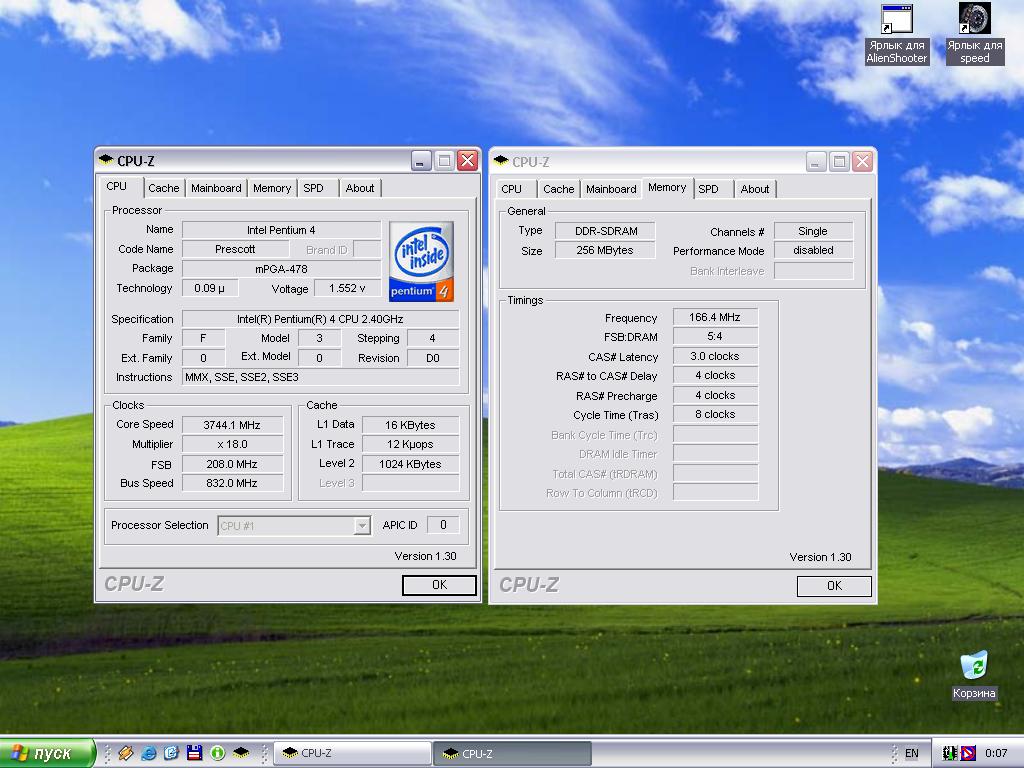This screenshot has height=768, width=1024.
Task: Click the Revision value D0
Action: [x=433, y=358]
